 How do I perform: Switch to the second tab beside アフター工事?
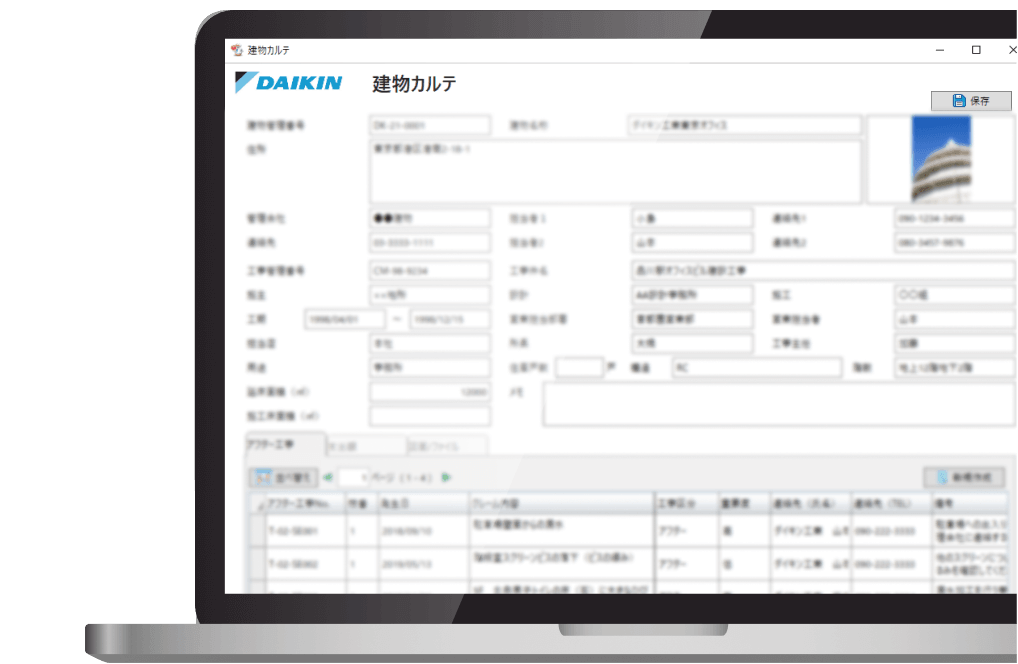coord(366,446)
